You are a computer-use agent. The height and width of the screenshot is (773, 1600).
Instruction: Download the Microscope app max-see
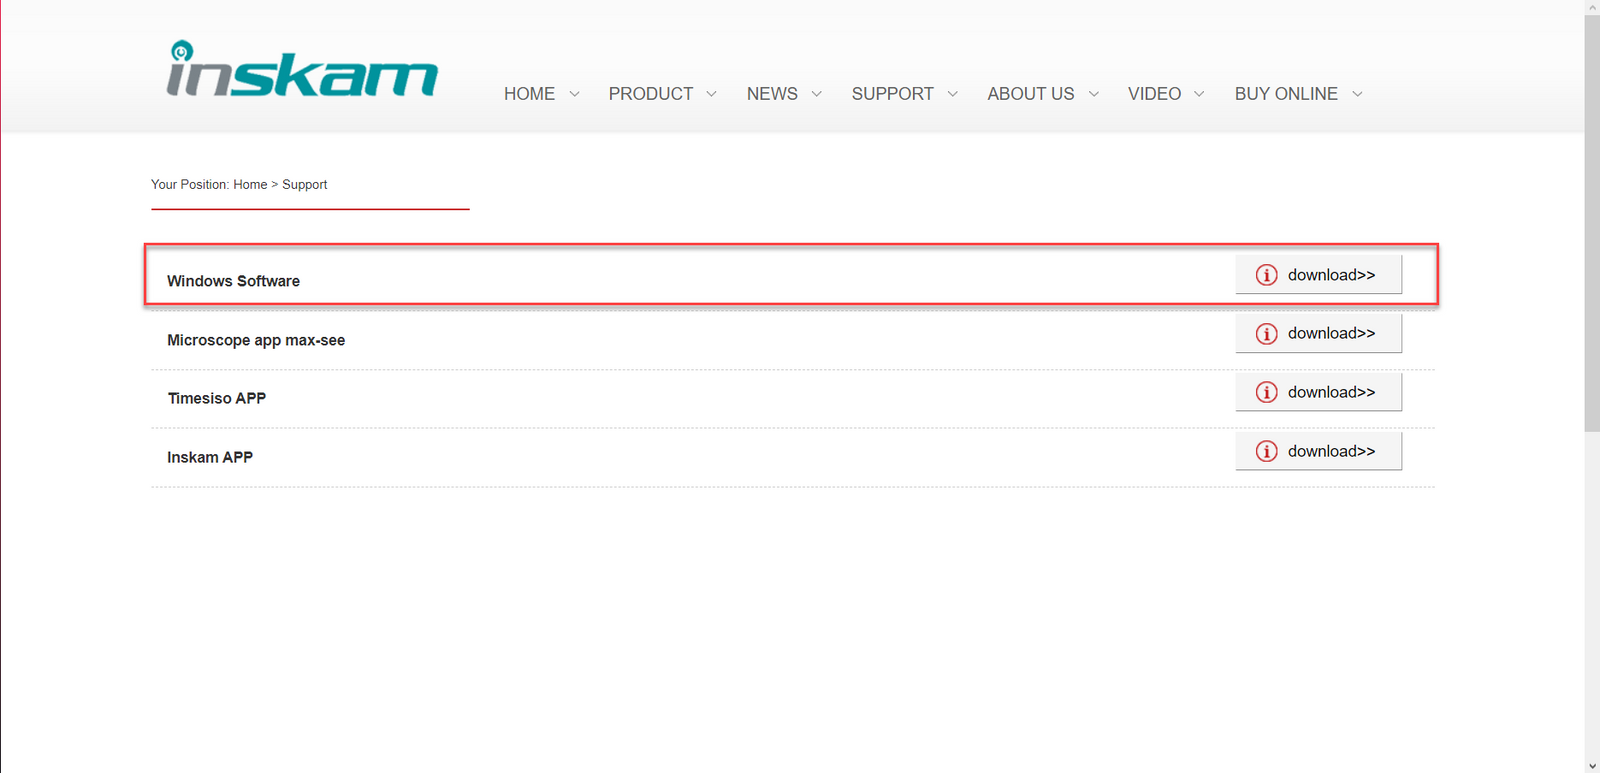coord(1318,334)
